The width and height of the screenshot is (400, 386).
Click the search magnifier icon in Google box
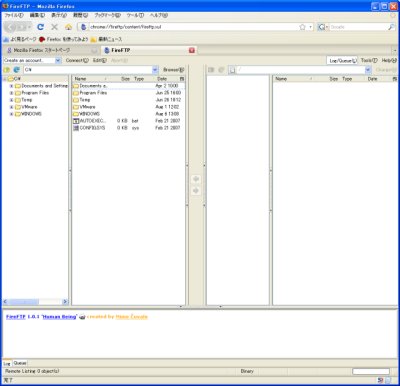[391, 27]
